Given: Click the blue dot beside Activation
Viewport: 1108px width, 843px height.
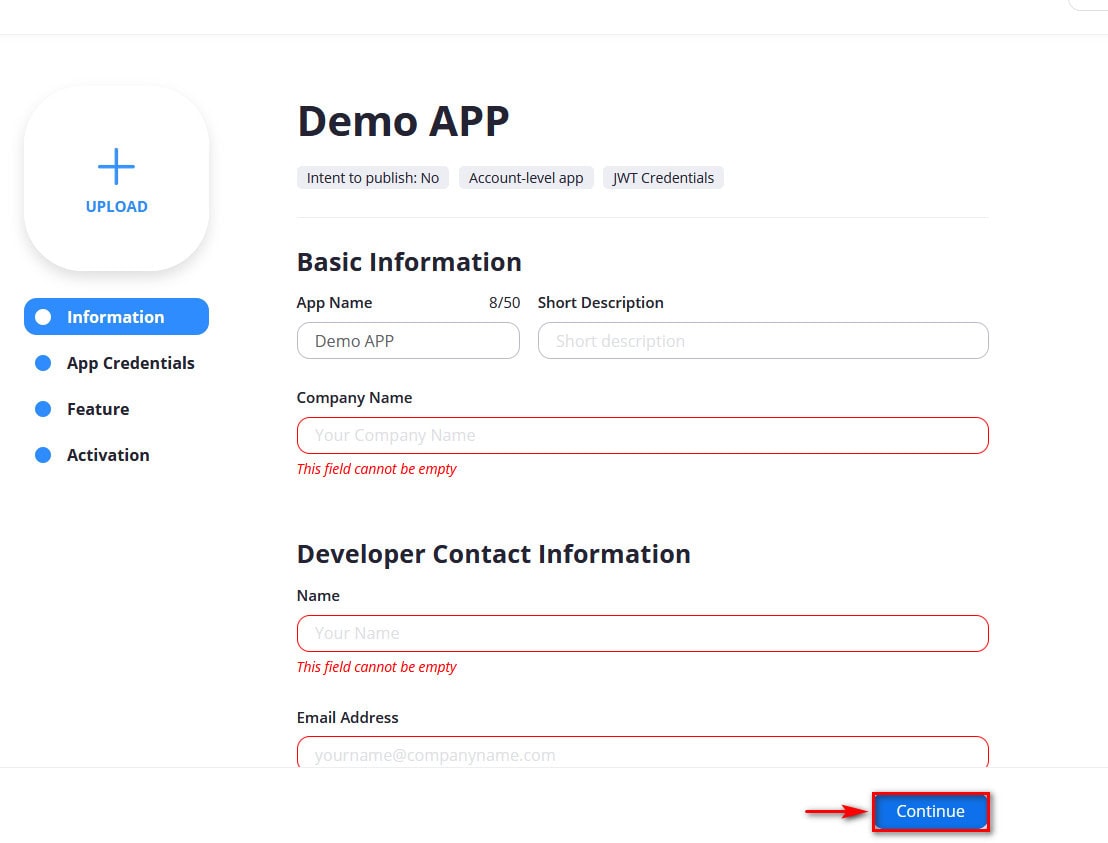Looking at the screenshot, I should pos(42,455).
